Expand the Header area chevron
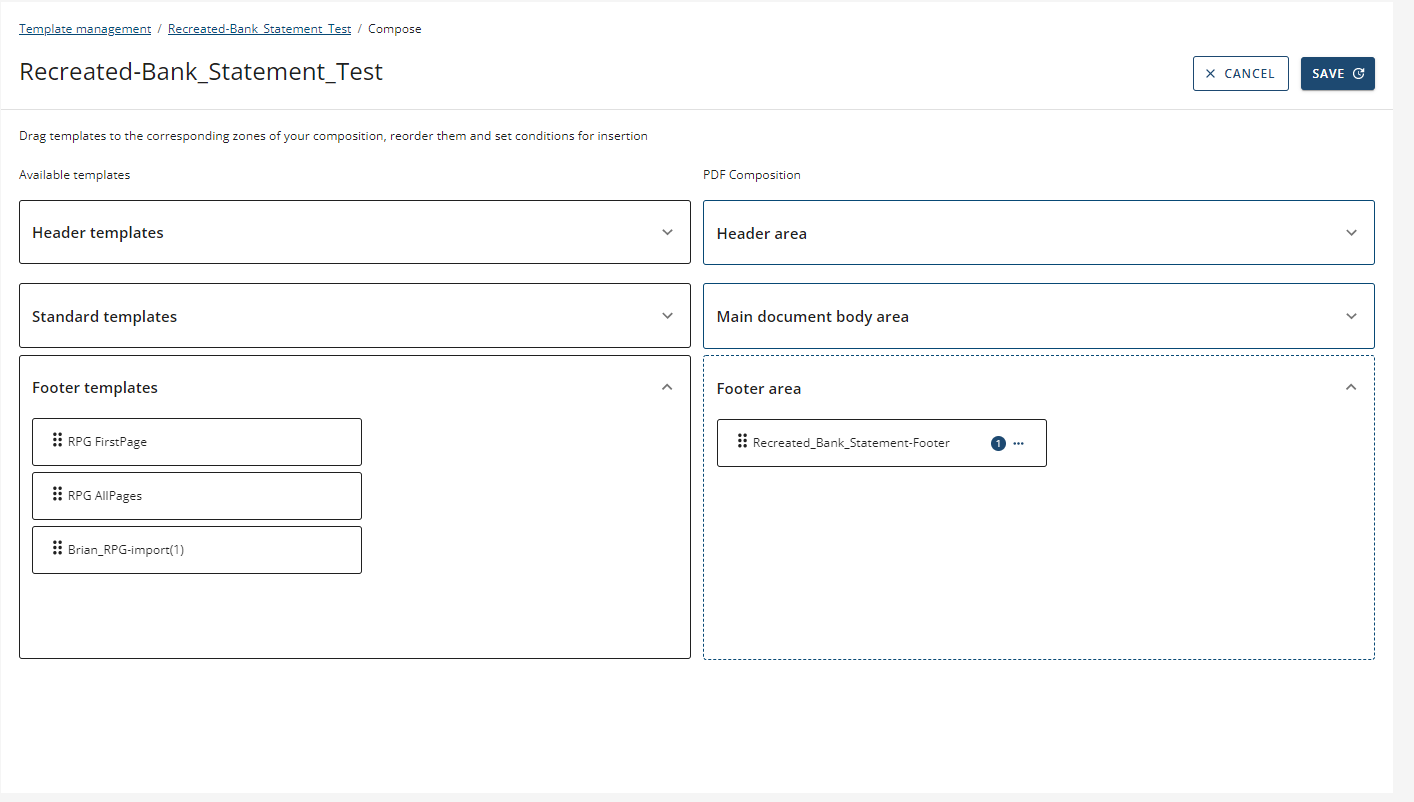 click(x=1351, y=233)
